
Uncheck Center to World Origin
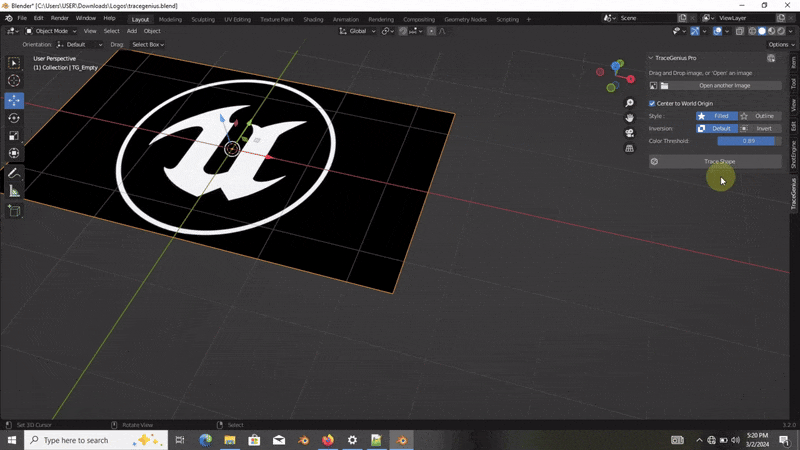pos(652,104)
